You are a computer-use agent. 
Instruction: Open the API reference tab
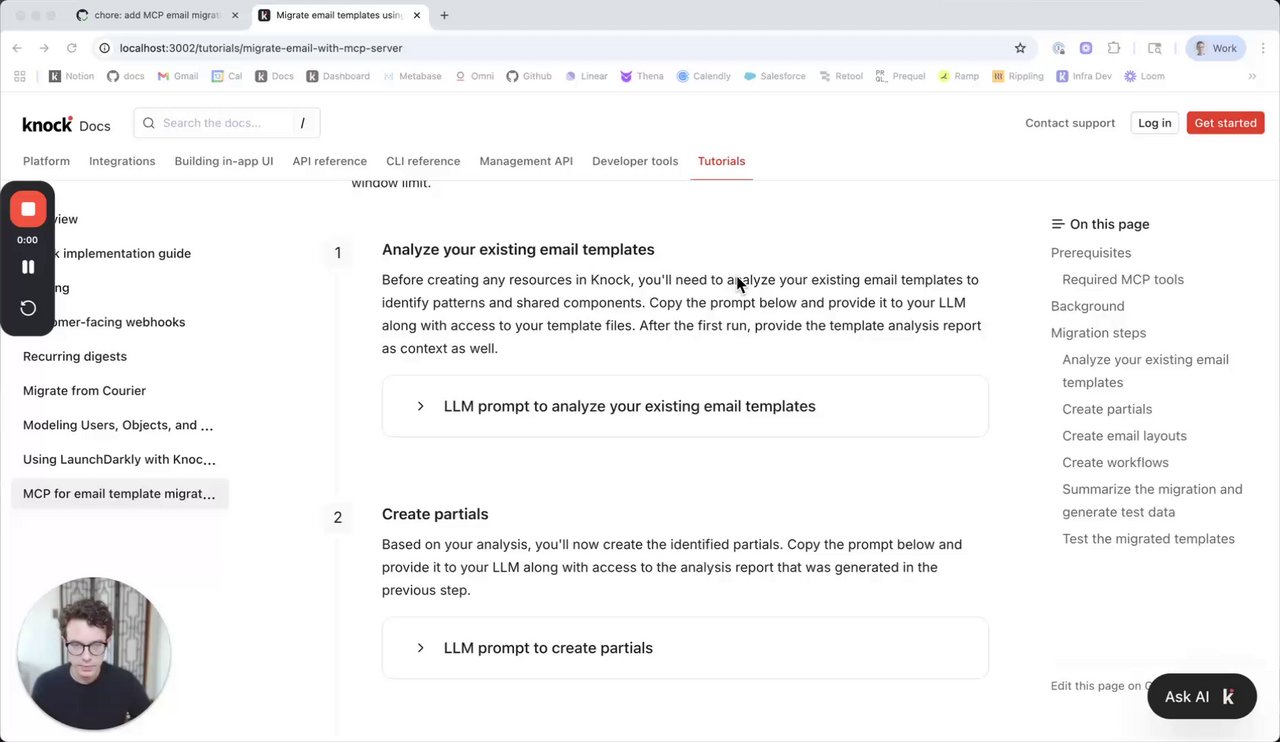click(x=329, y=161)
